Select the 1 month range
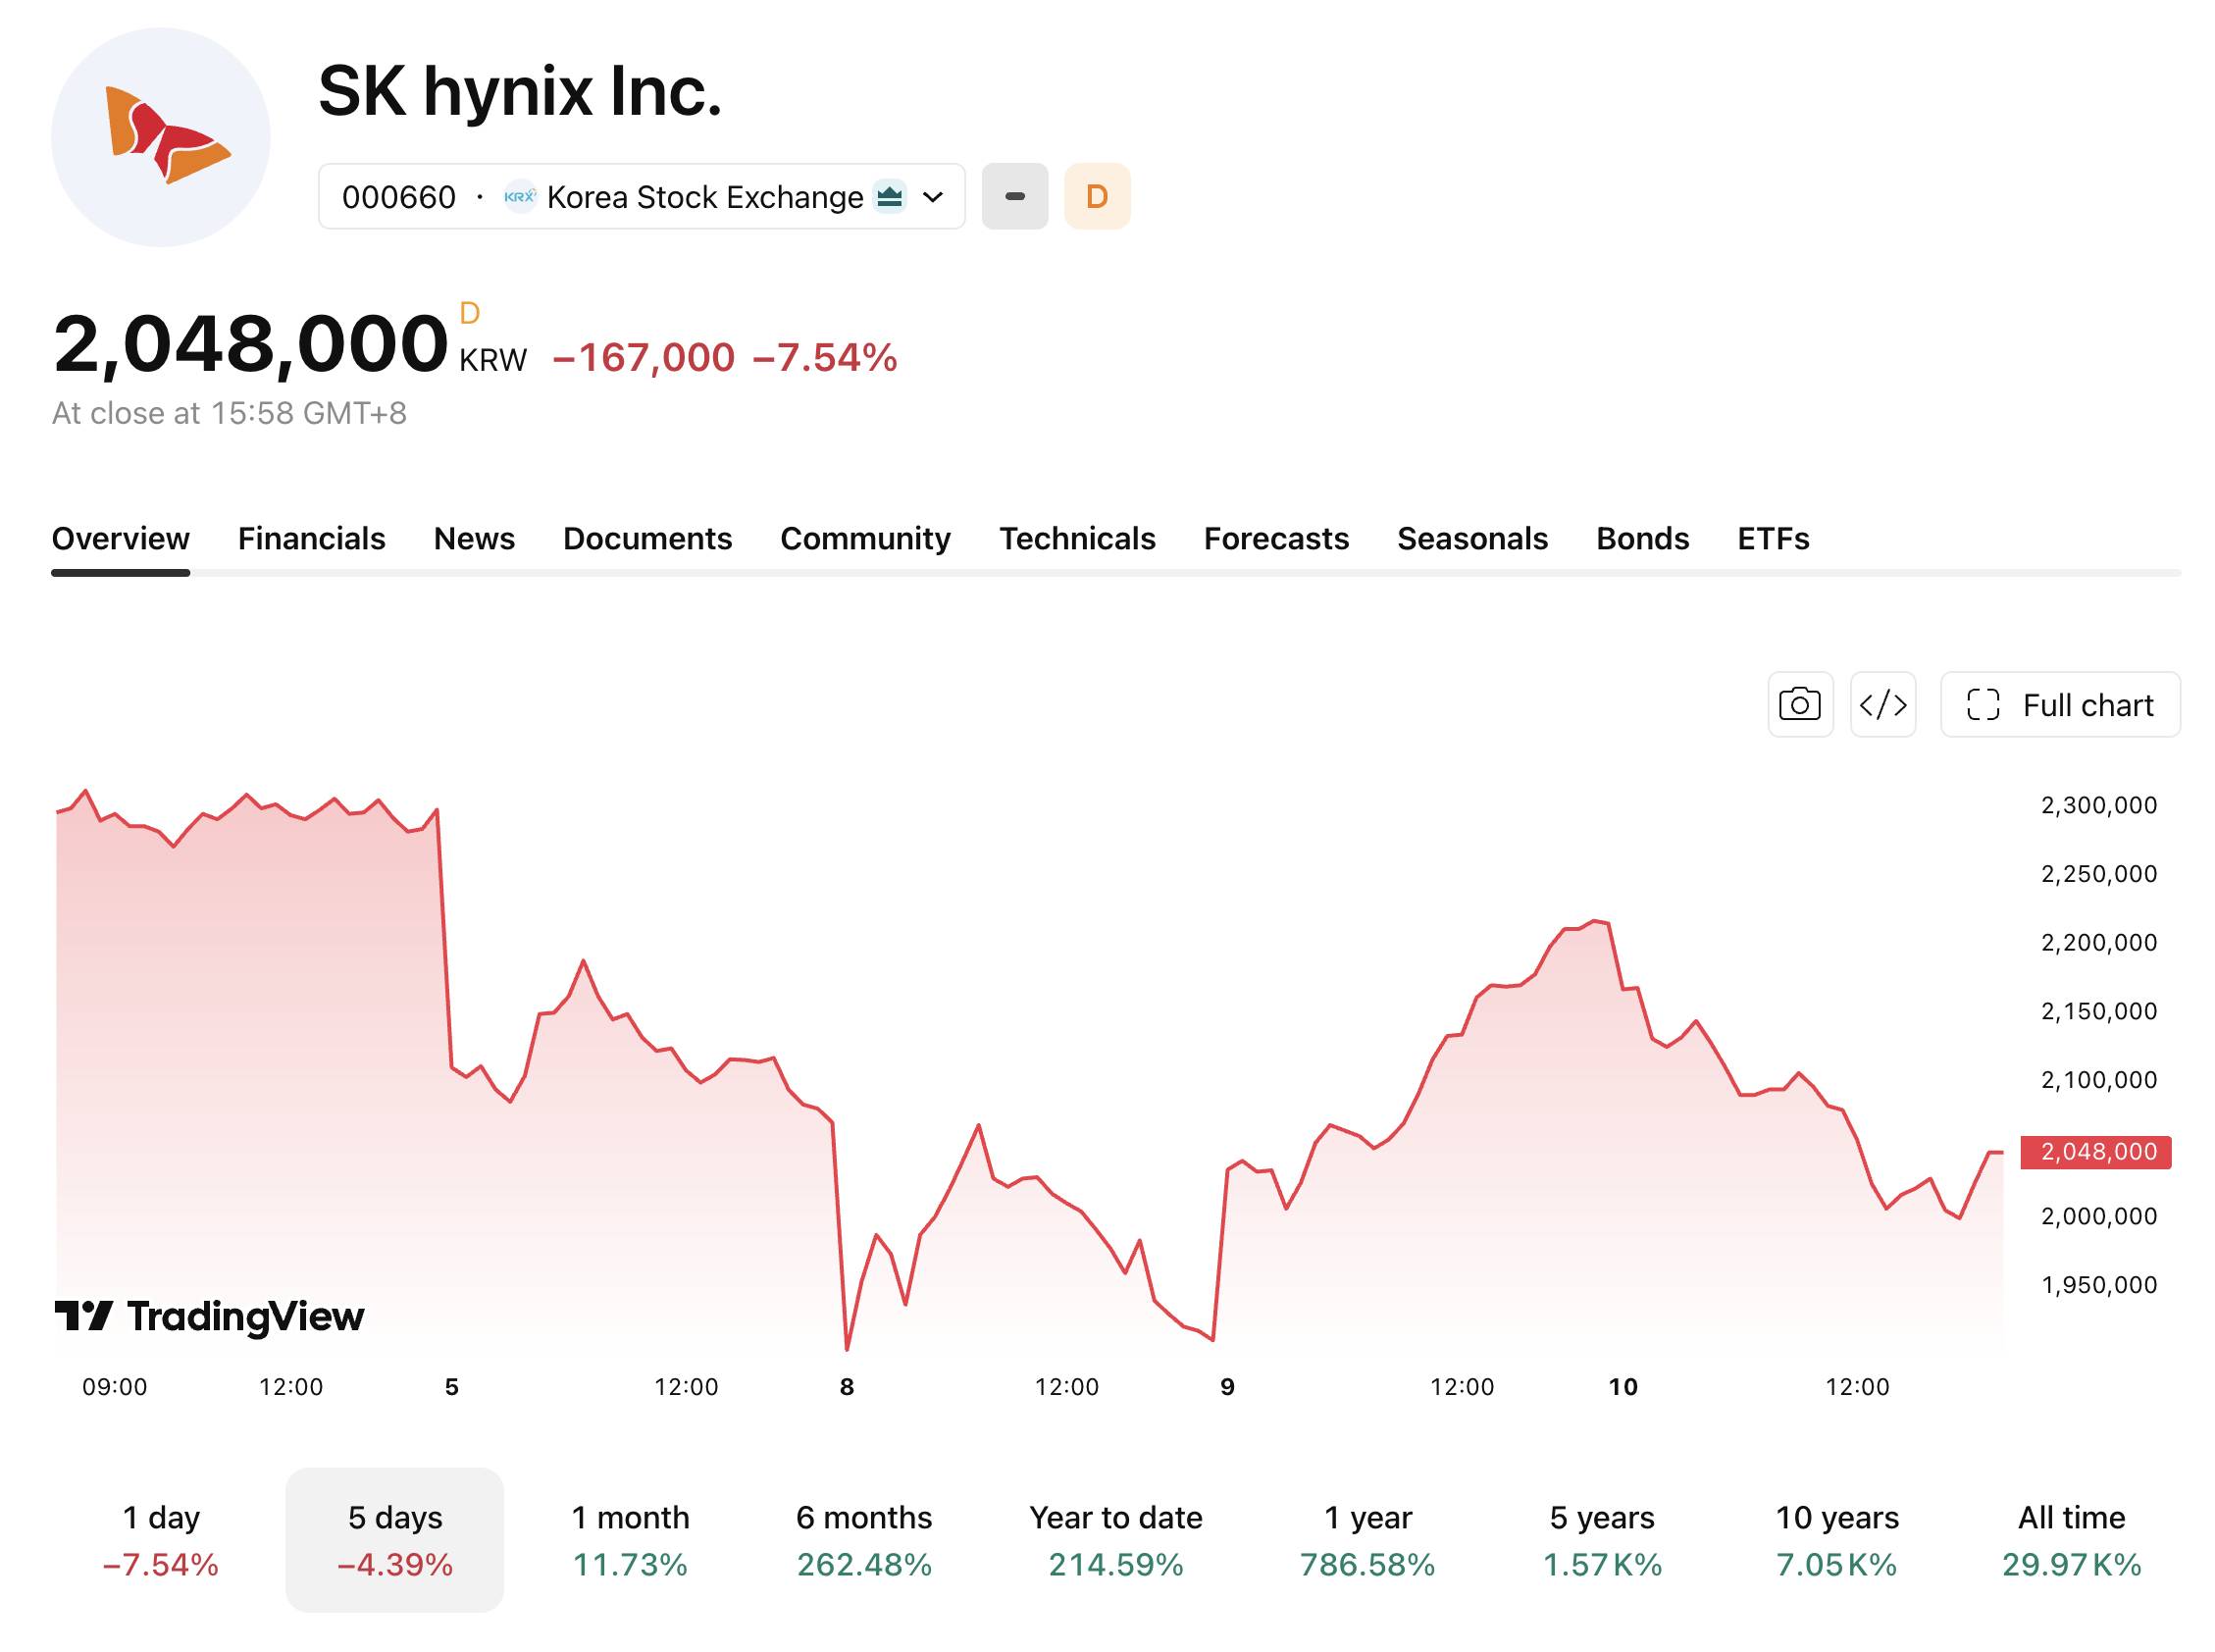The height and width of the screenshot is (1652, 2215). (x=630, y=1539)
